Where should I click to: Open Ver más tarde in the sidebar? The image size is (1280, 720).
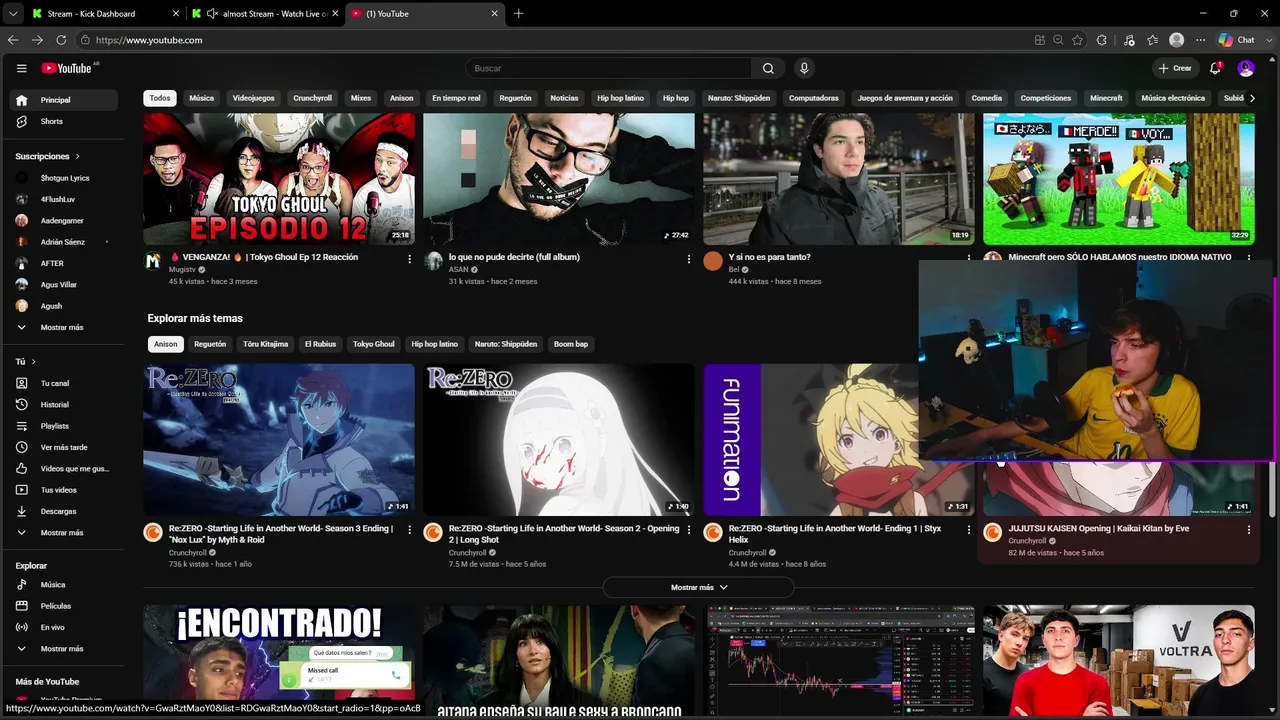point(64,447)
